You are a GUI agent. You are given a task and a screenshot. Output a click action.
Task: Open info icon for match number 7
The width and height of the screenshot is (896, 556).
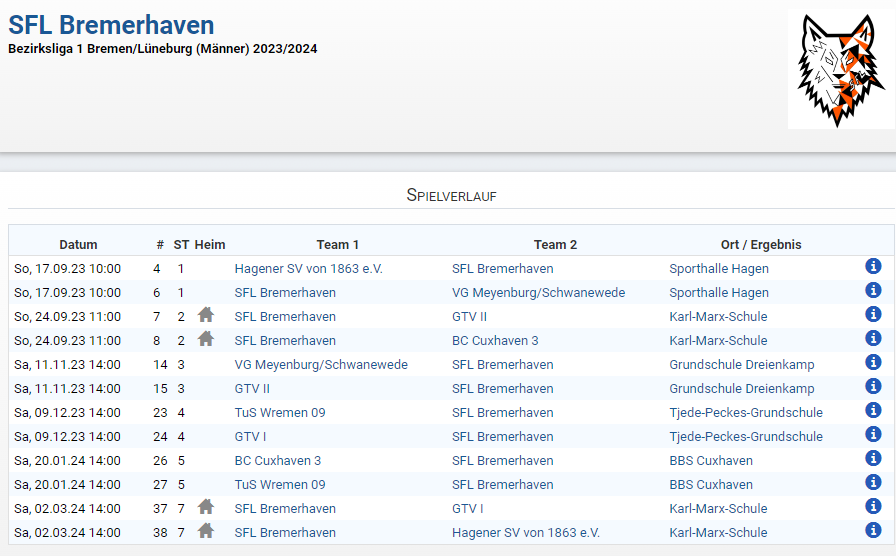873,314
